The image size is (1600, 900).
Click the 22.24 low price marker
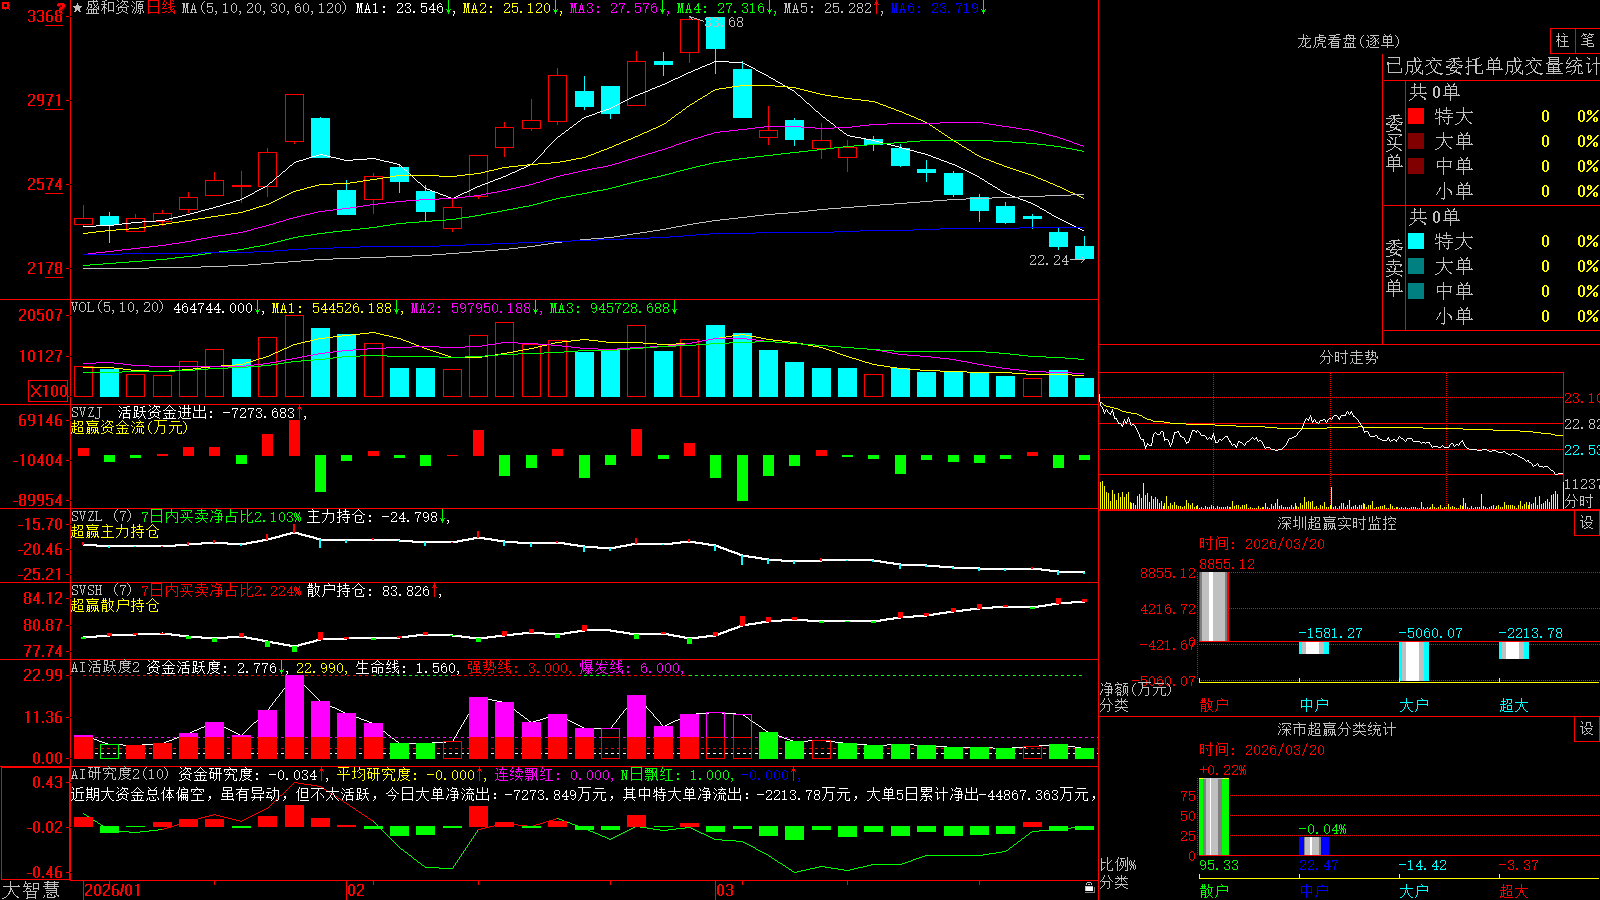pyautogui.click(x=1049, y=260)
